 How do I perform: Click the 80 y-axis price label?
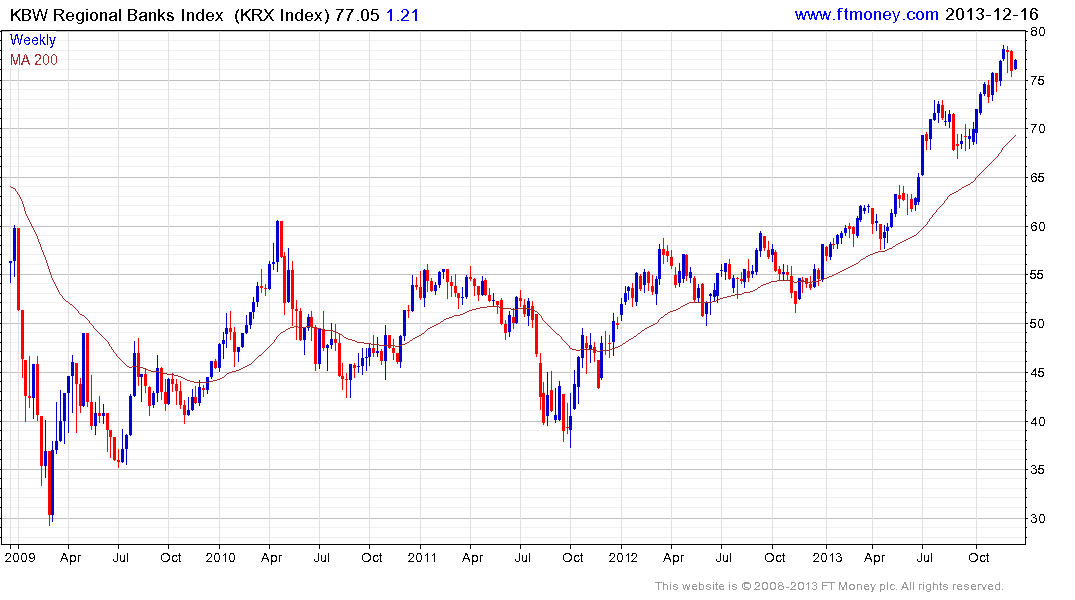(x=1037, y=32)
